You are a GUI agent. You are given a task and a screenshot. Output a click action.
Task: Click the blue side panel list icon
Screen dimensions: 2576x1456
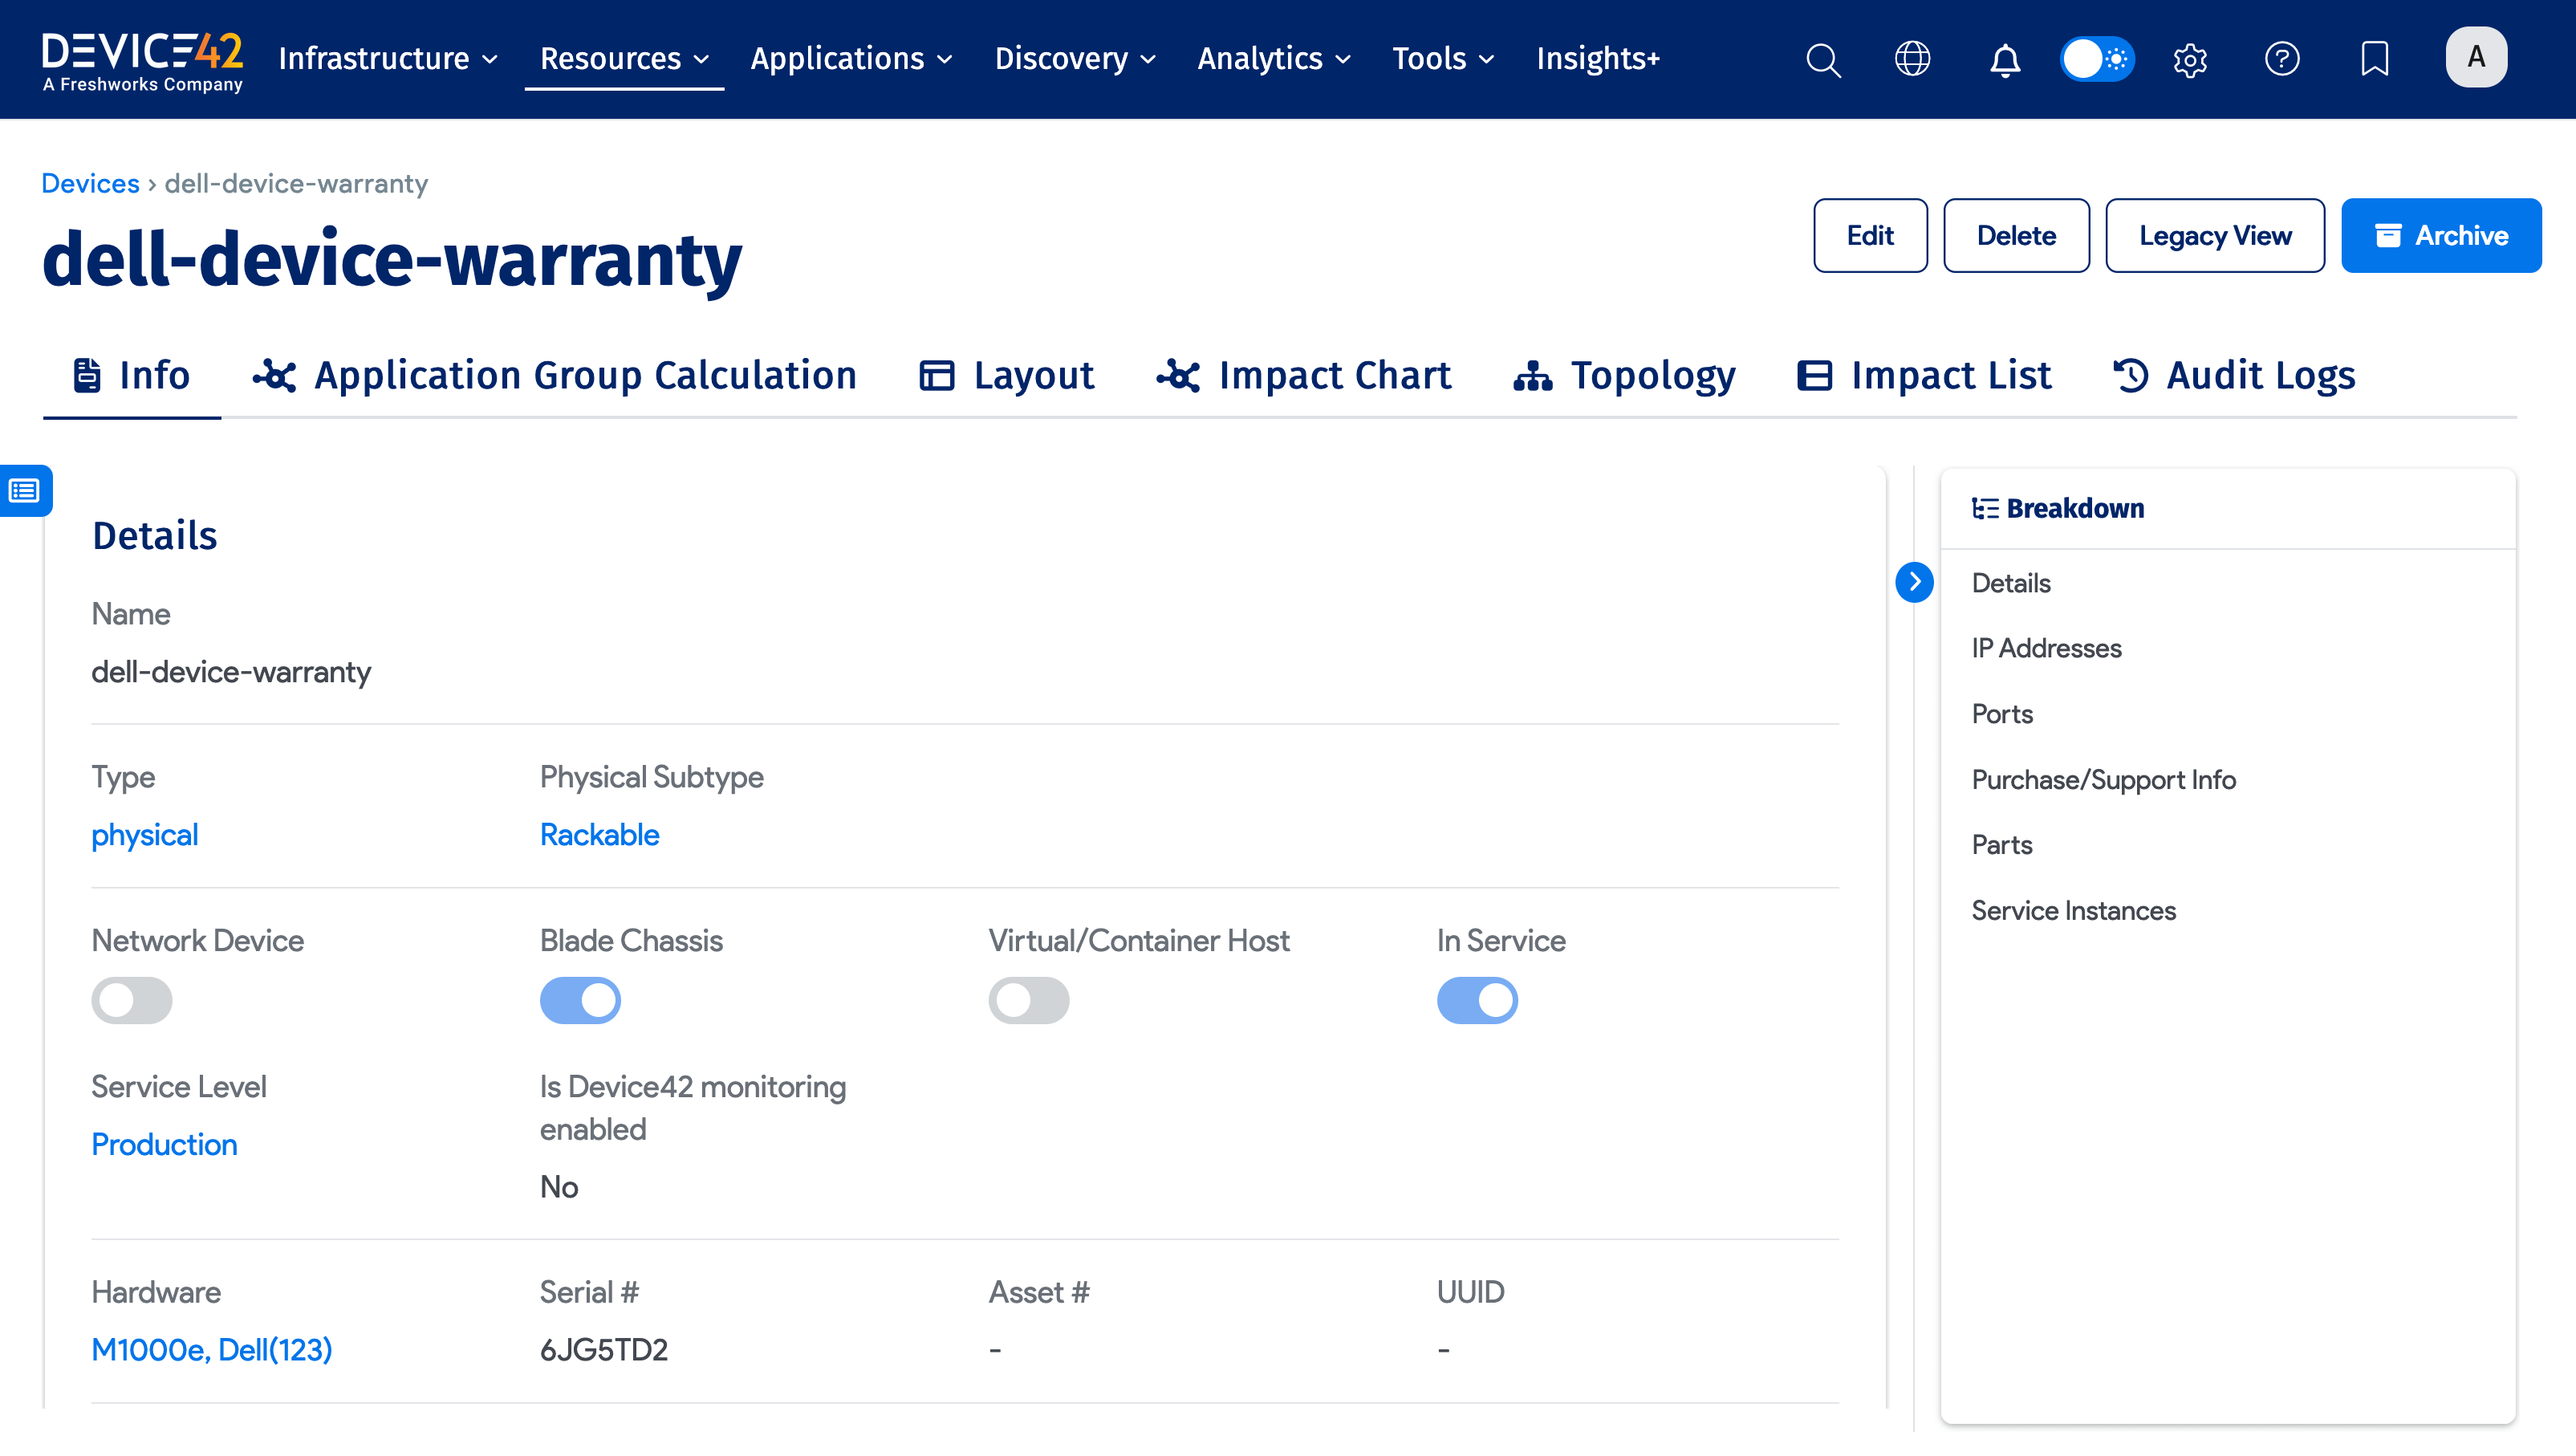(x=25, y=491)
